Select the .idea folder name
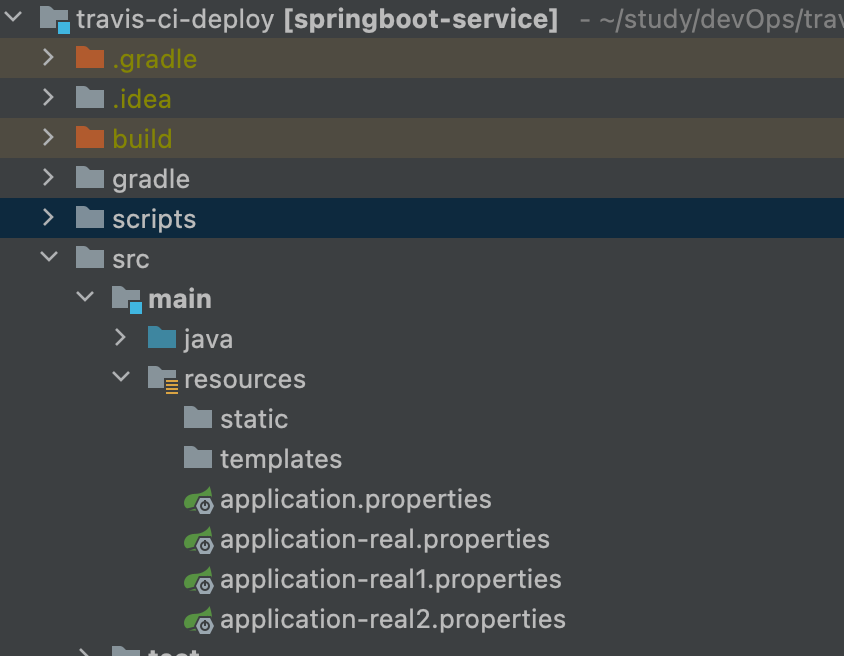This screenshot has width=844, height=656. click(142, 98)
